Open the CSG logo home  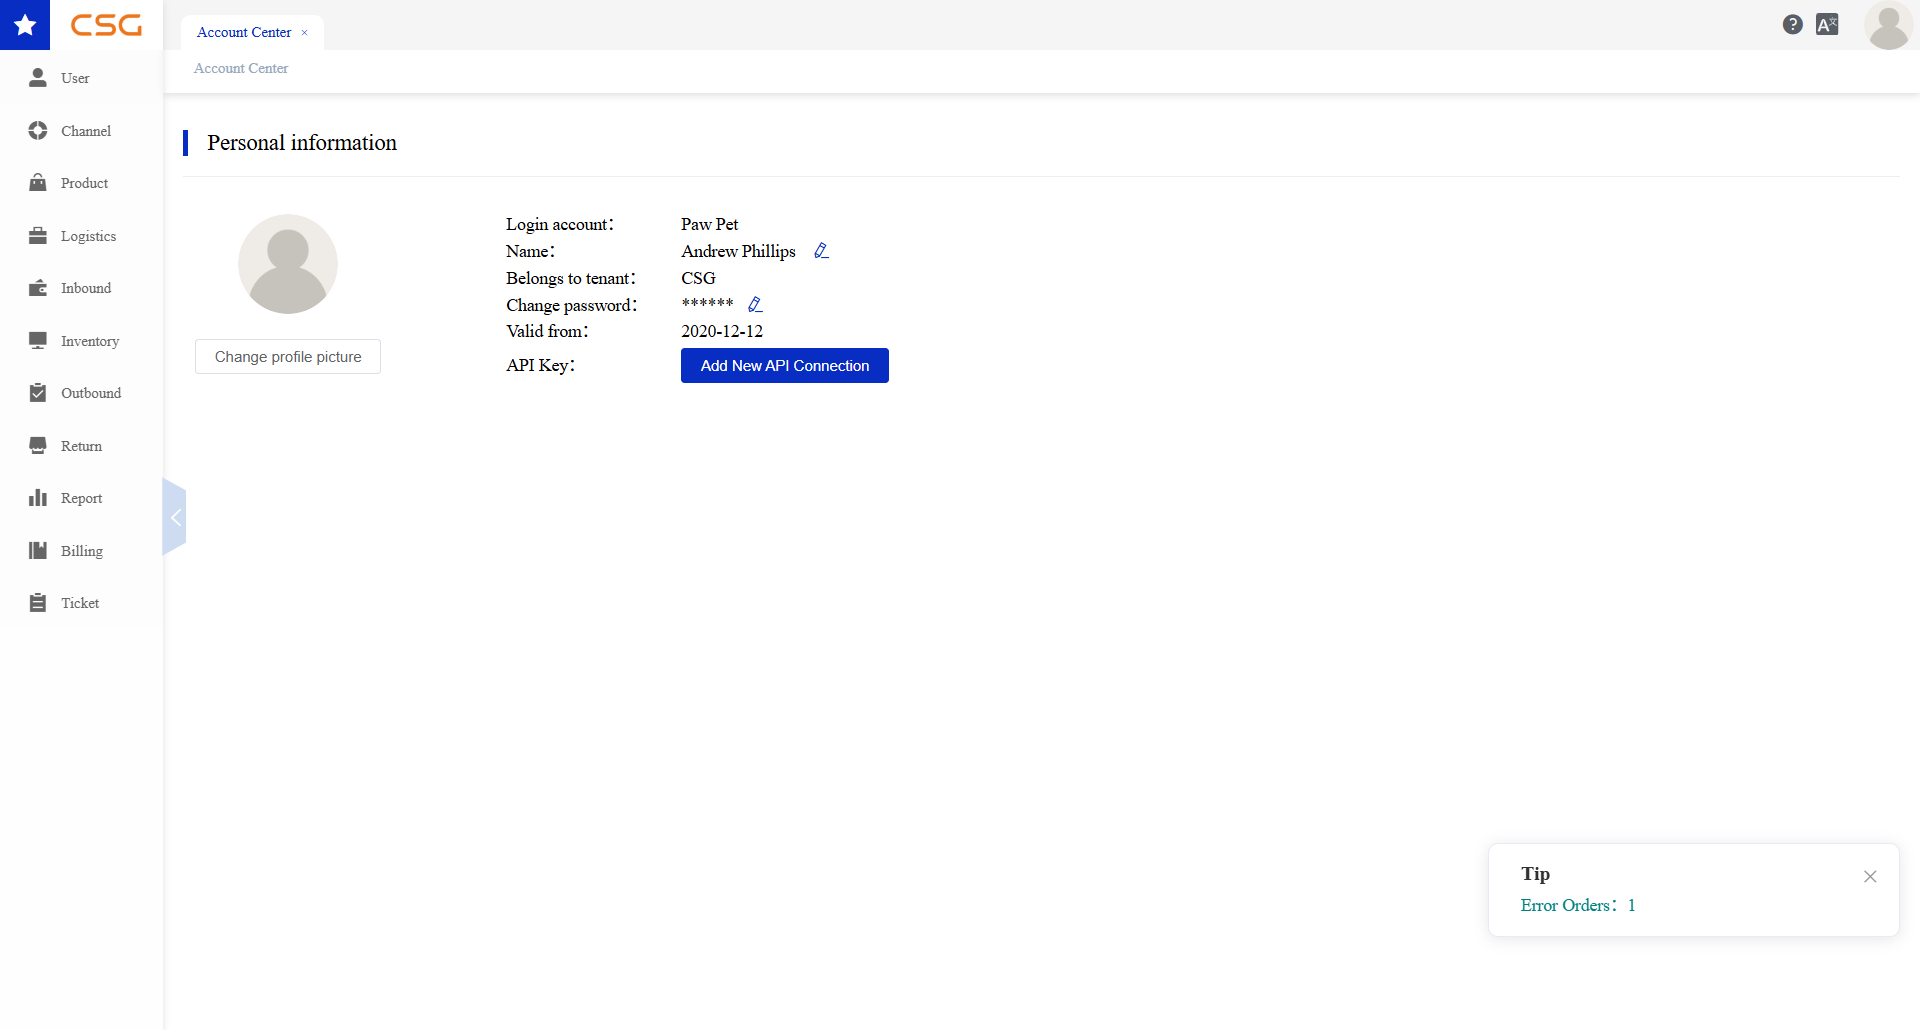(x=106, y=25)
